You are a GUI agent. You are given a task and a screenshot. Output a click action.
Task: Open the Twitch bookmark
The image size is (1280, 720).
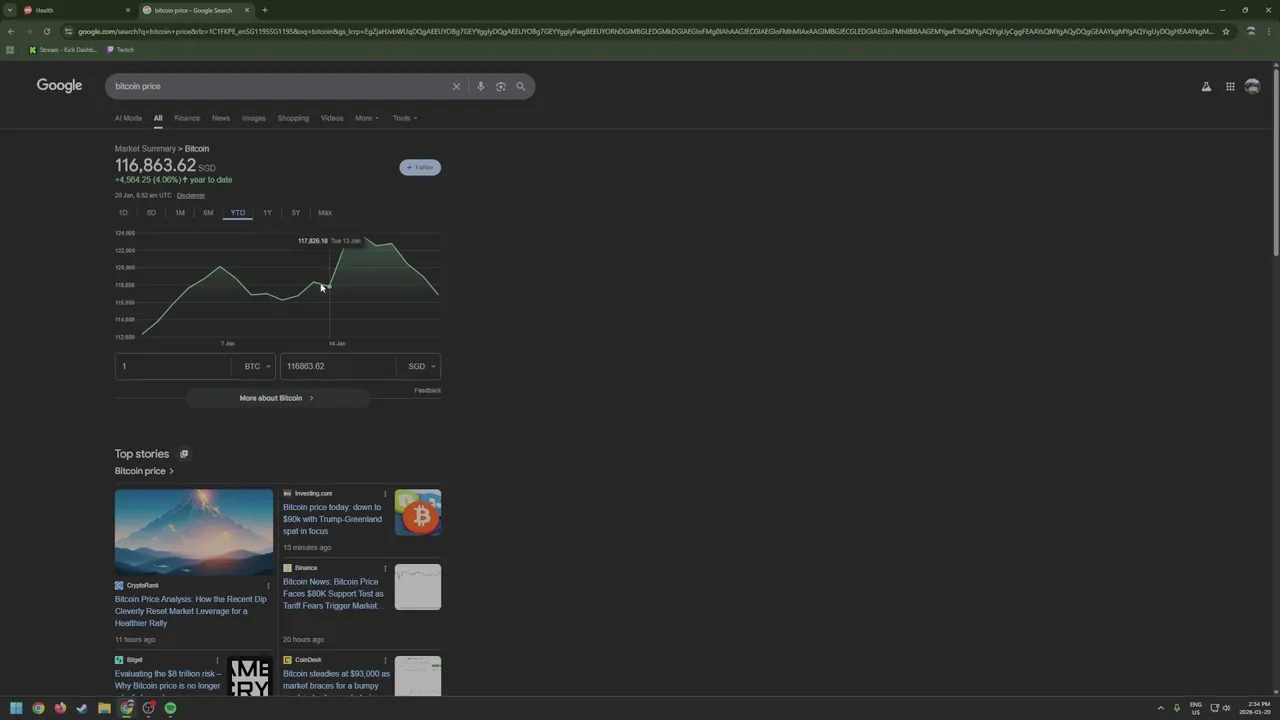120,50
